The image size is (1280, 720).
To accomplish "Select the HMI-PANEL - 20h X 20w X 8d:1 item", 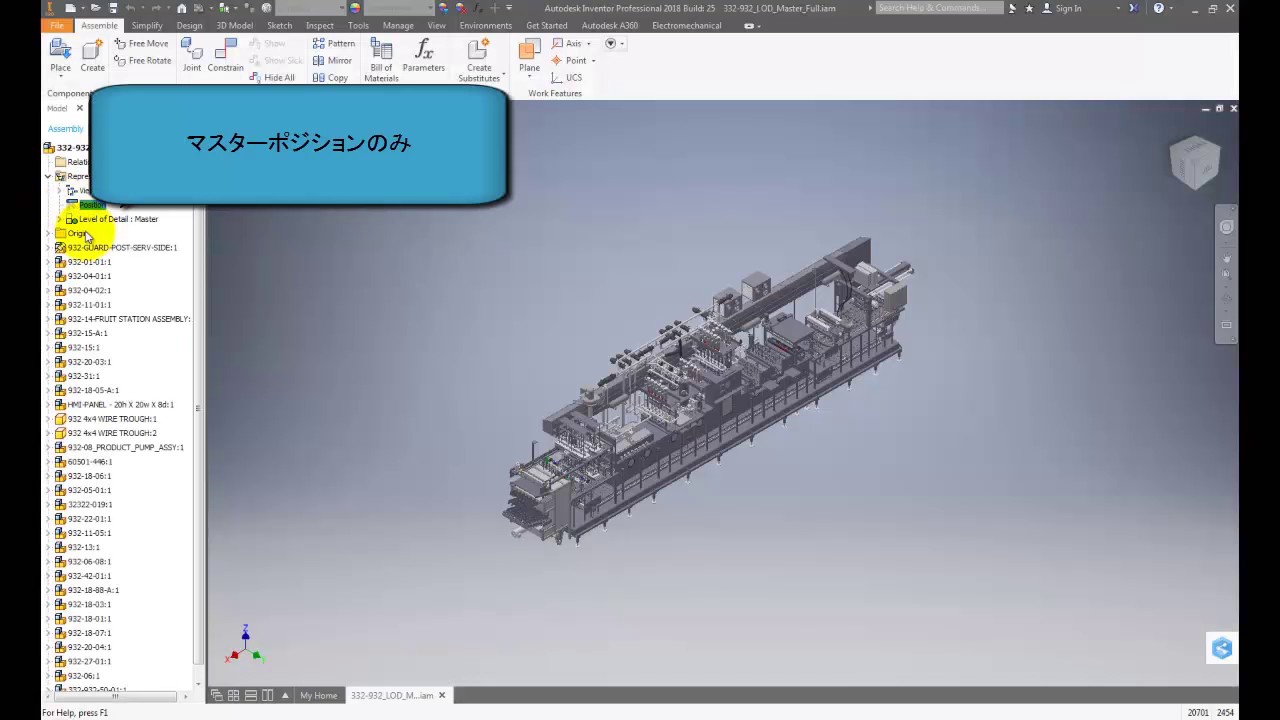I will coord(120,405).
